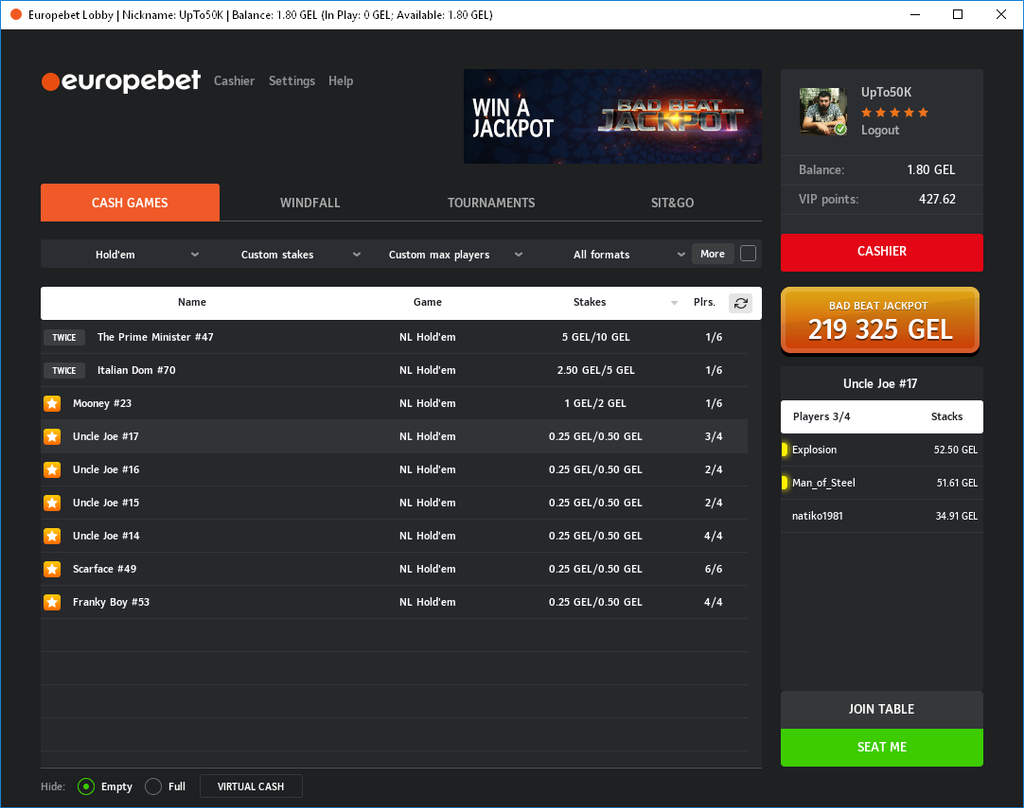Click the VIP points value 427.62
The height and width of the screenshot is (808, 1024).
(937, 199)
